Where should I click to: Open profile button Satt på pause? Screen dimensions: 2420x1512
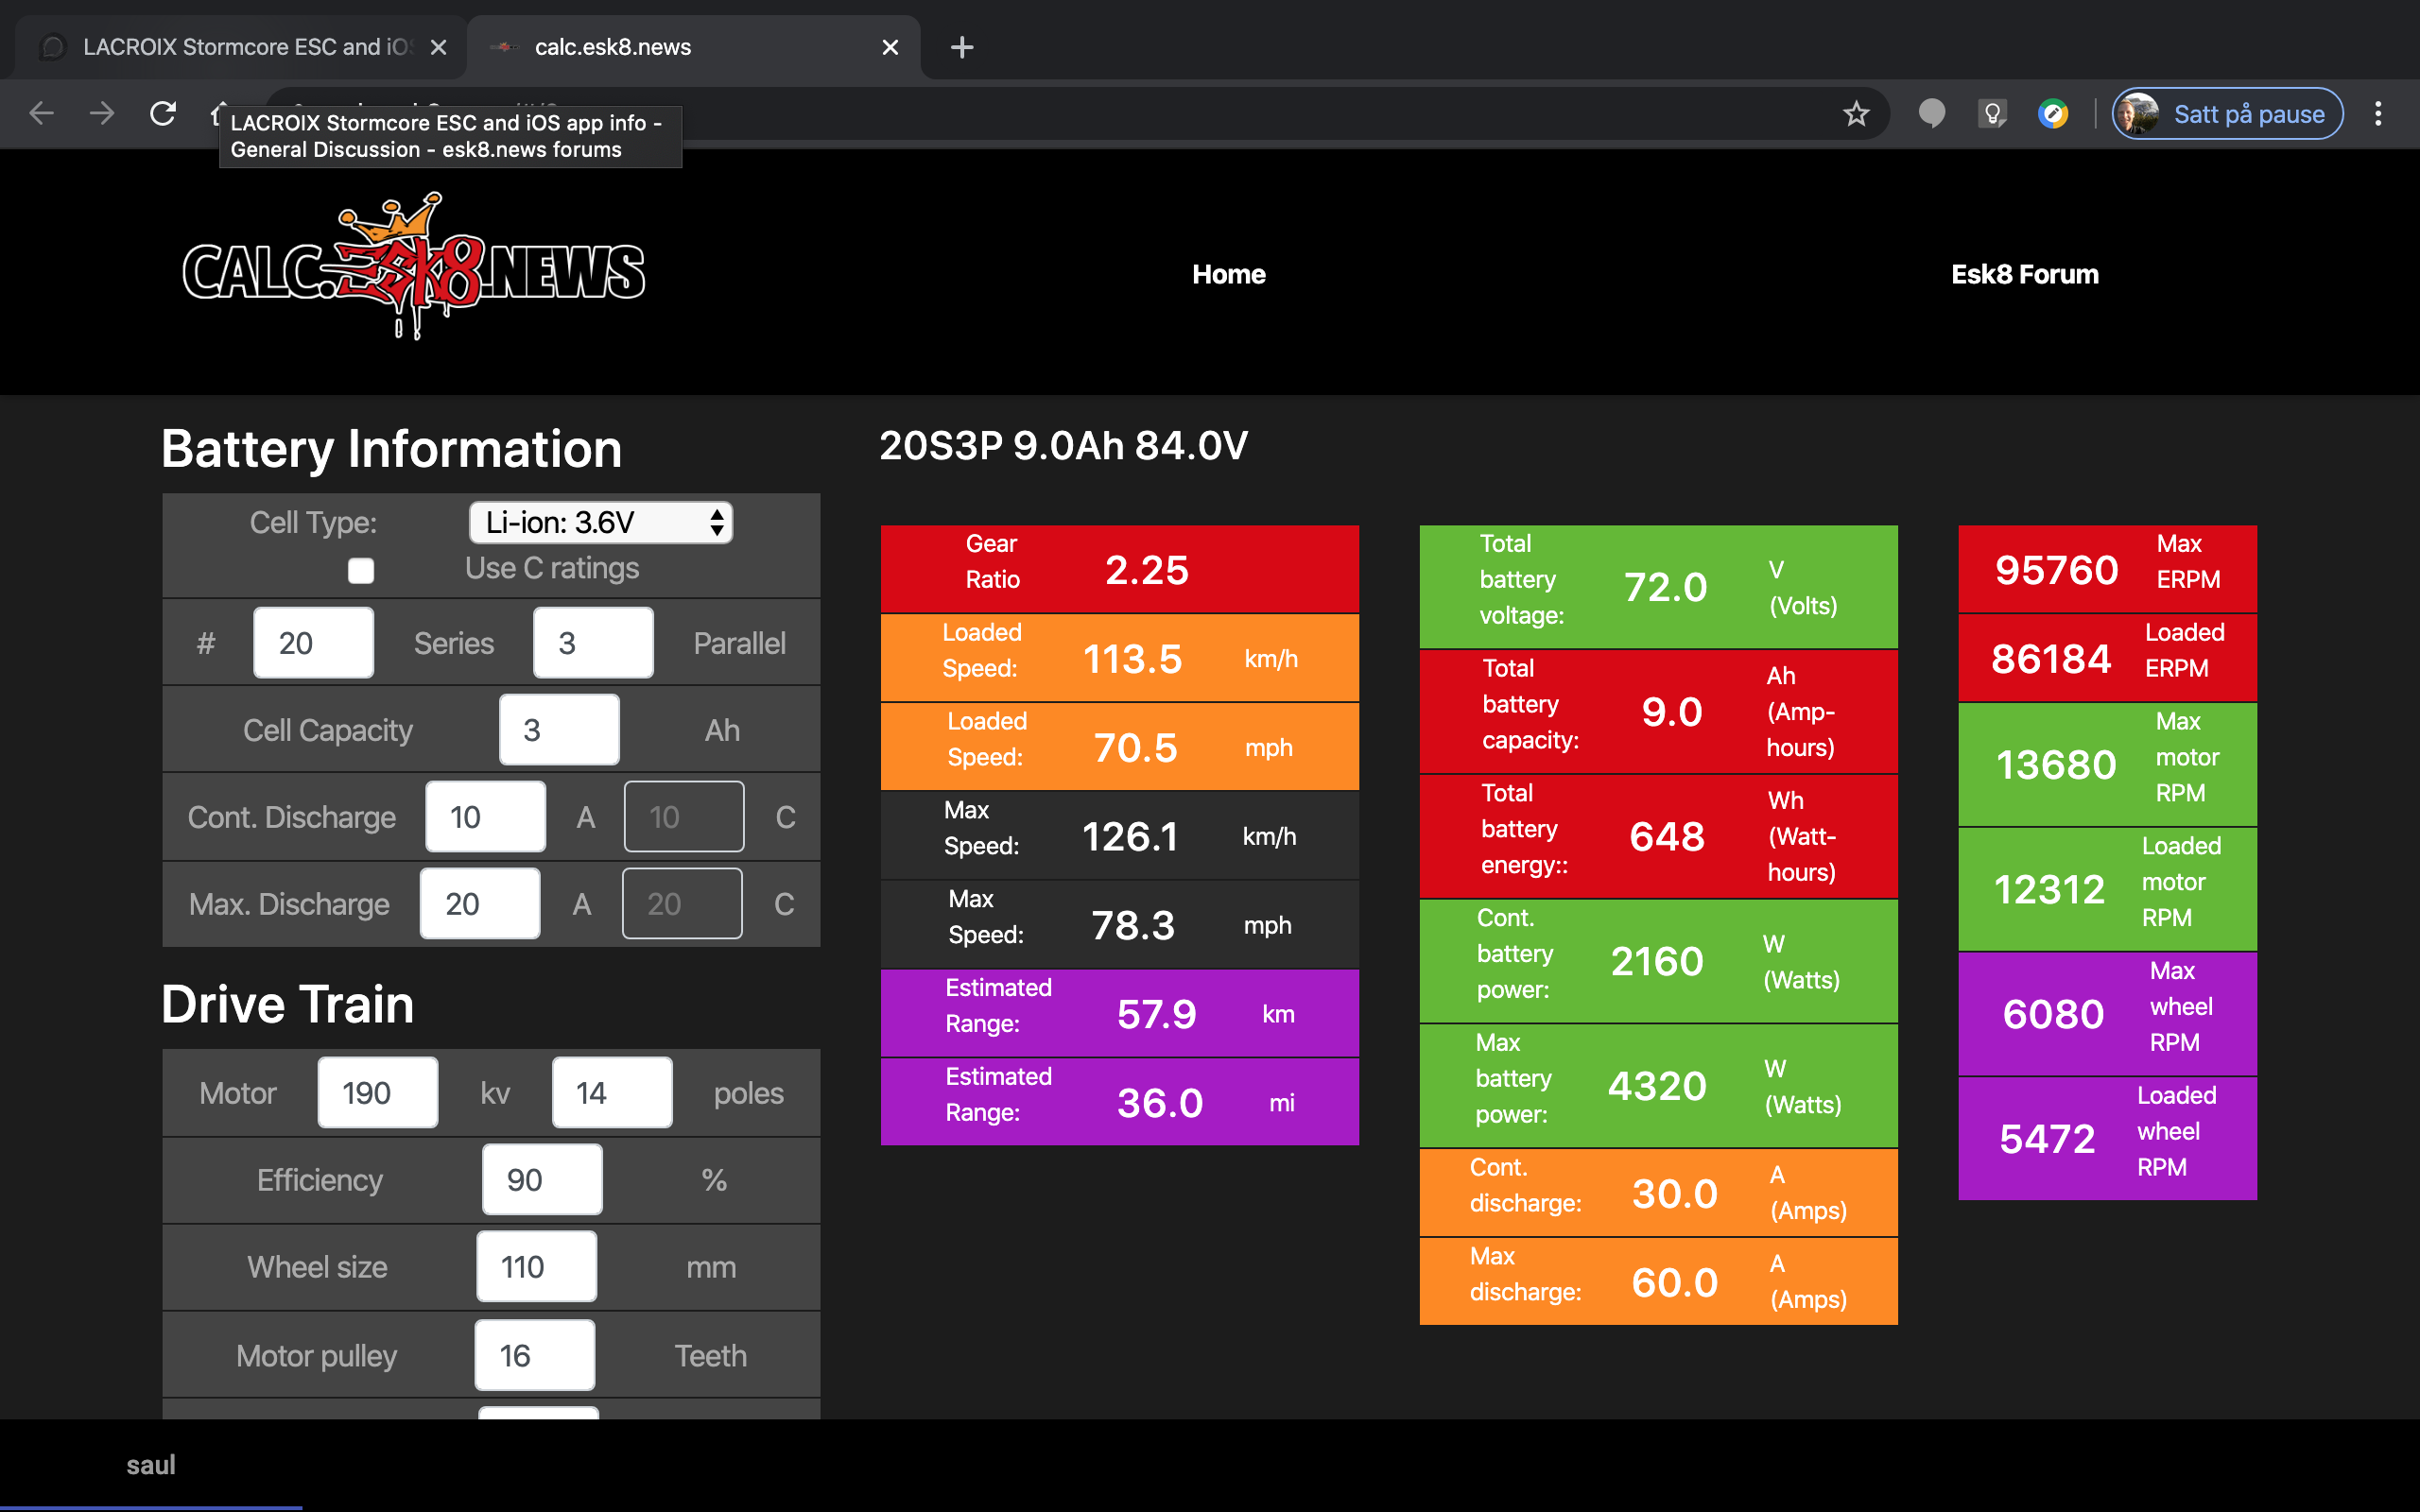(x=2227, y=114)
